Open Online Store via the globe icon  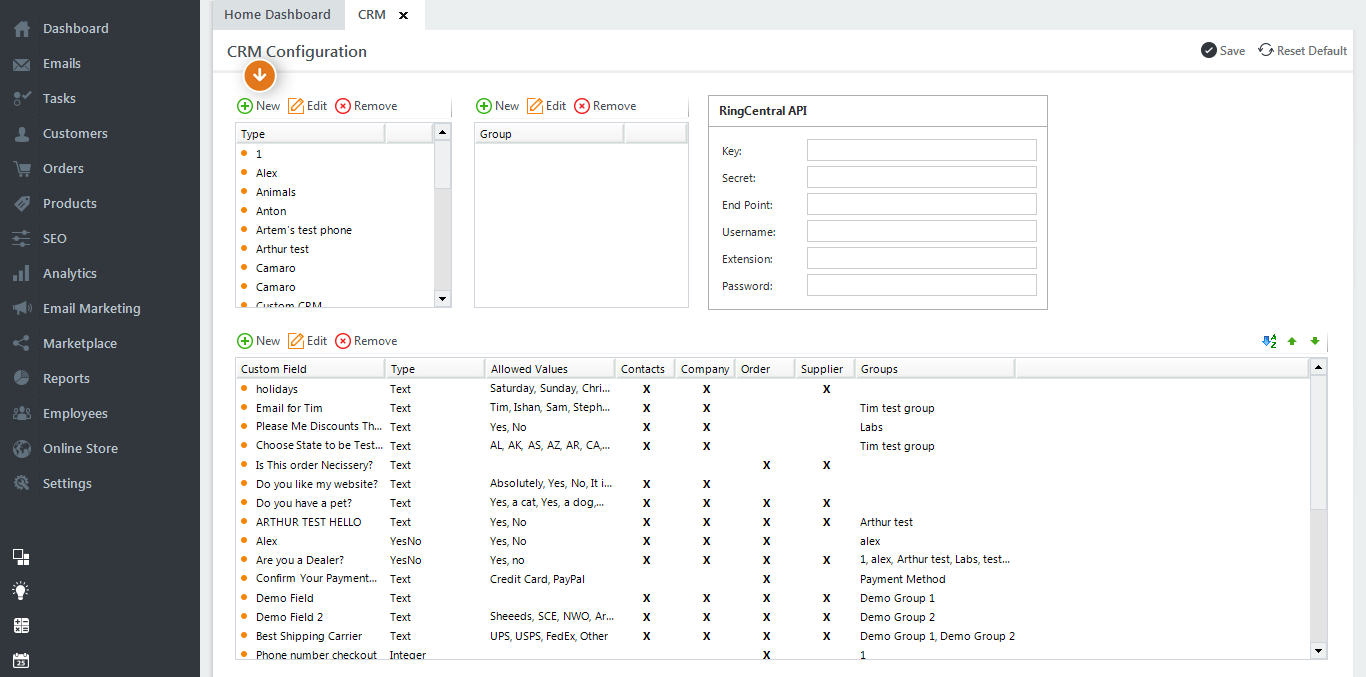(21, 449)
